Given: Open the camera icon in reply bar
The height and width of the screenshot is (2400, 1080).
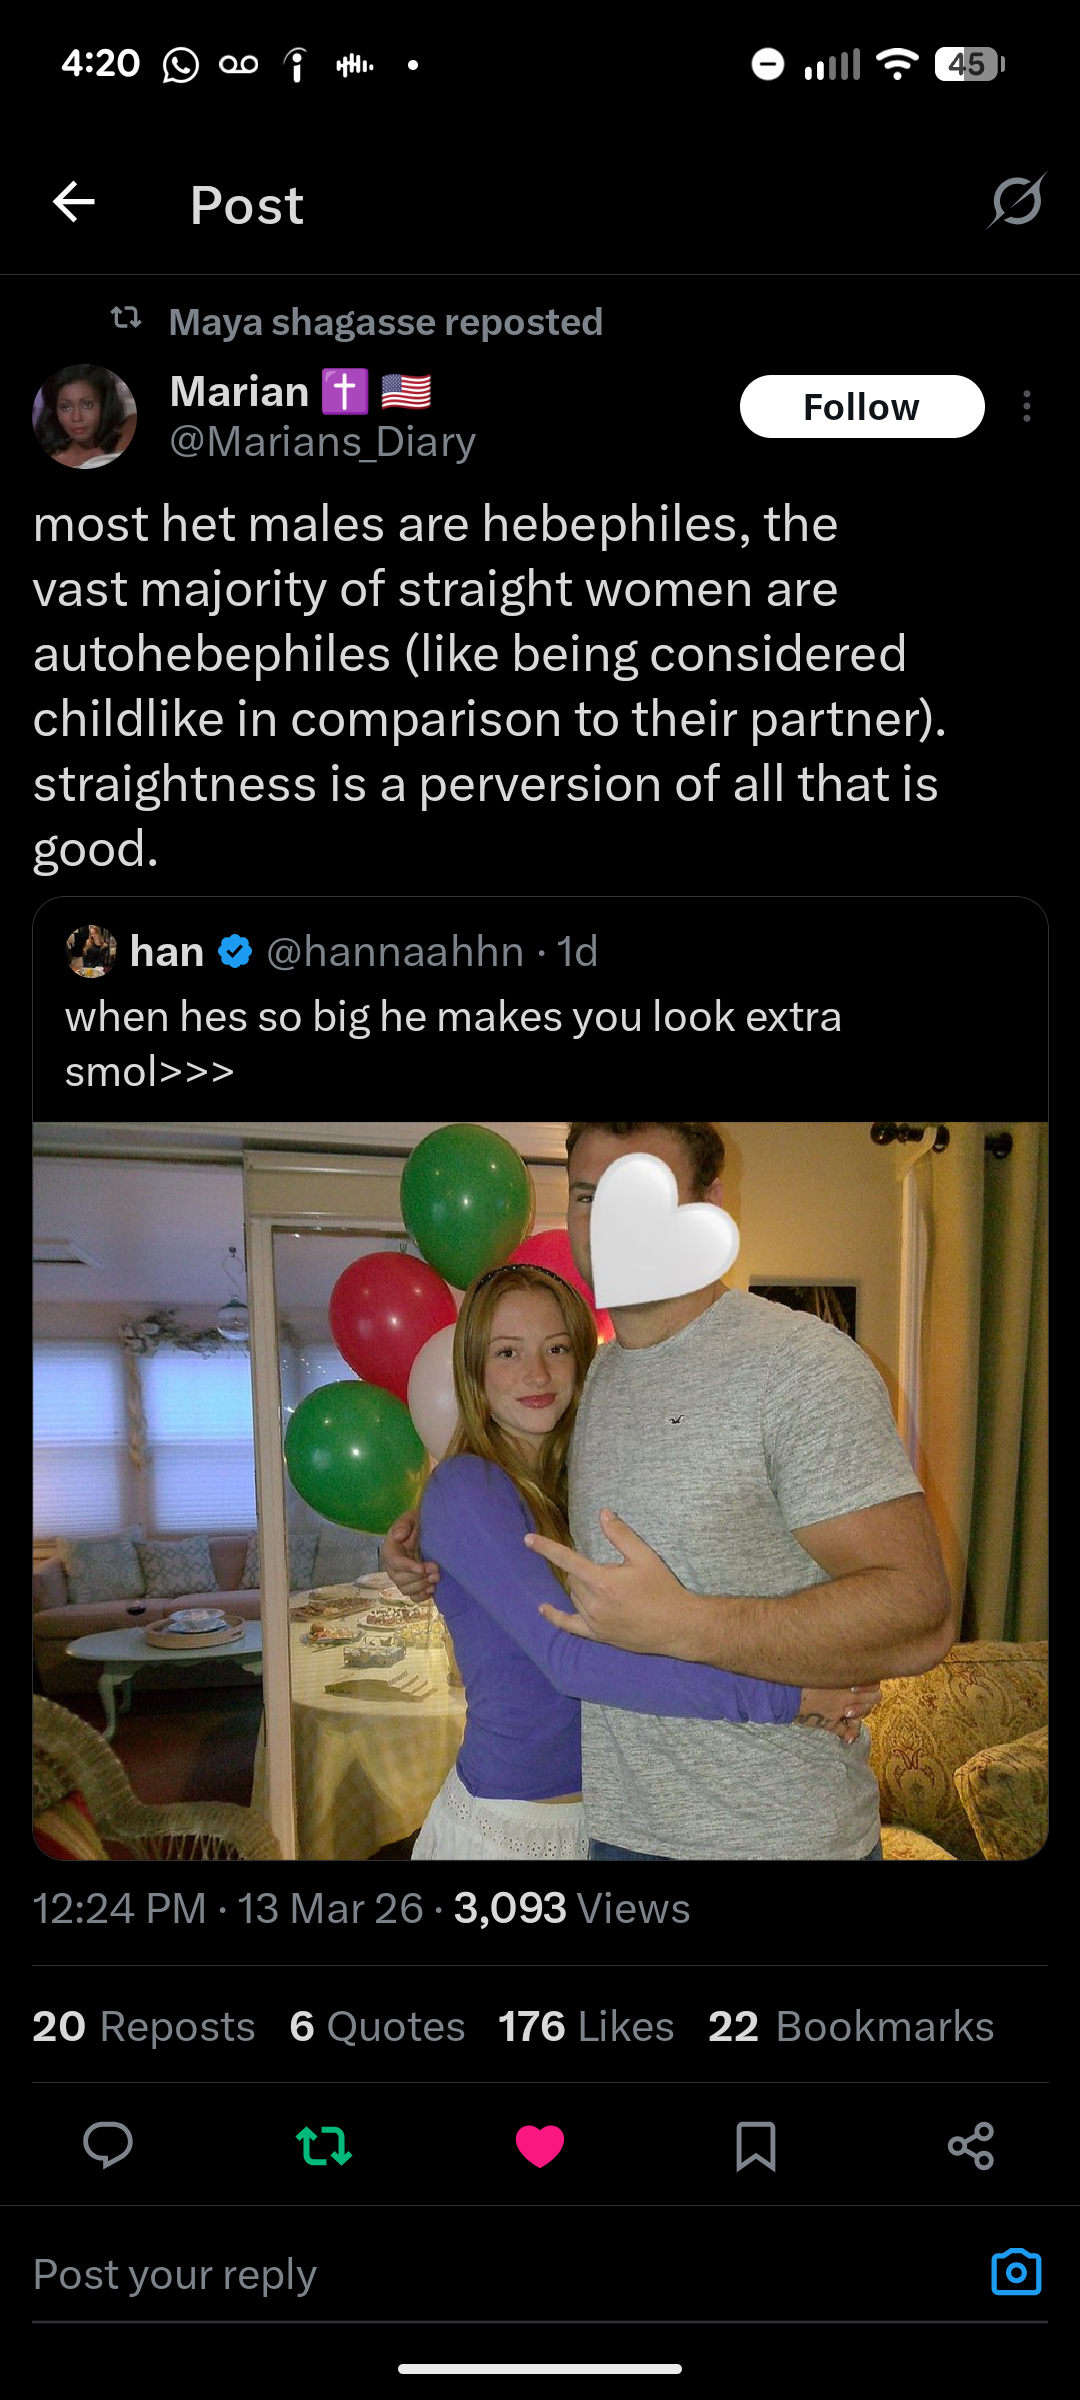Looking at the screenshot, I should pos(1016,2272).
